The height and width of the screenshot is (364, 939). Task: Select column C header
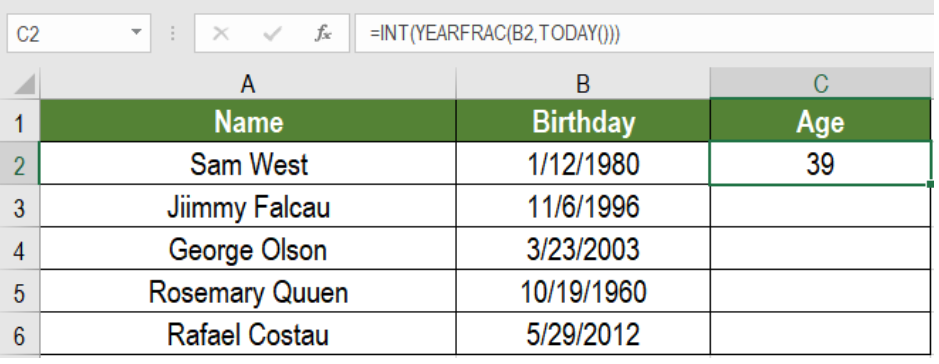(x=821, y=84)
